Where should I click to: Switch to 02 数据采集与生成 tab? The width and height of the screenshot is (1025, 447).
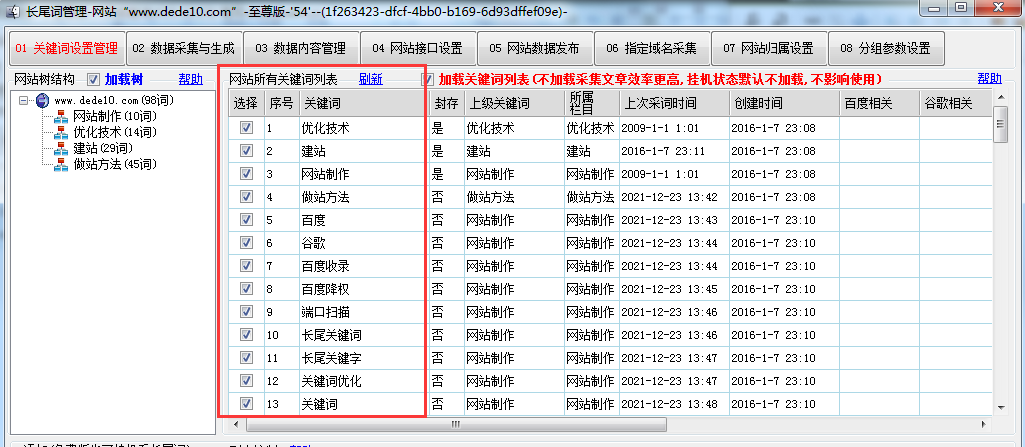tap(184, 48)
